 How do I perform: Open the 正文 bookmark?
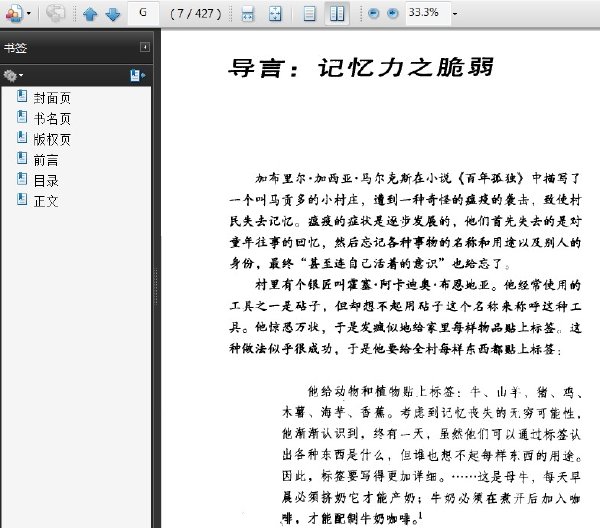pos(46,201)
